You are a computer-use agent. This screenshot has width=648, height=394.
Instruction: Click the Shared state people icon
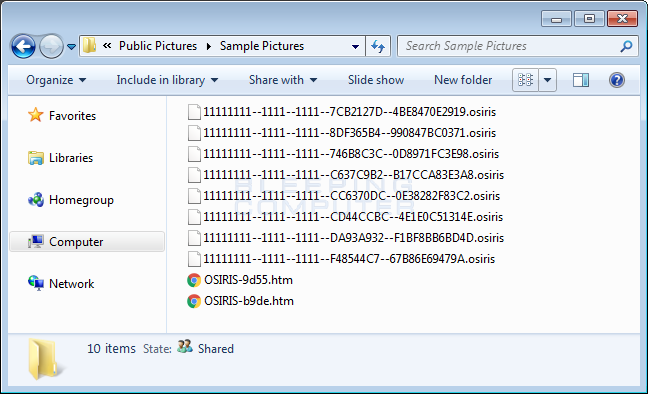pyautogui.click(x=185, y=346)
